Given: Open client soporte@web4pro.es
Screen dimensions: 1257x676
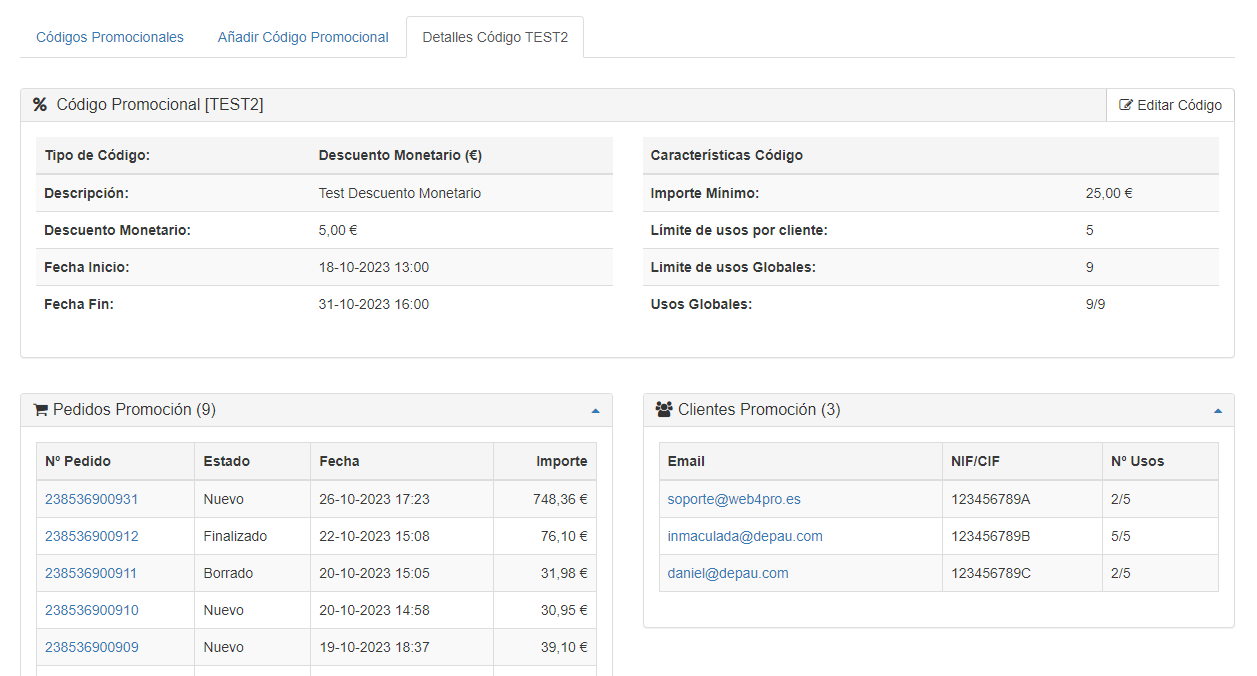Looking at the screenshot, I should tap(734, 499).
